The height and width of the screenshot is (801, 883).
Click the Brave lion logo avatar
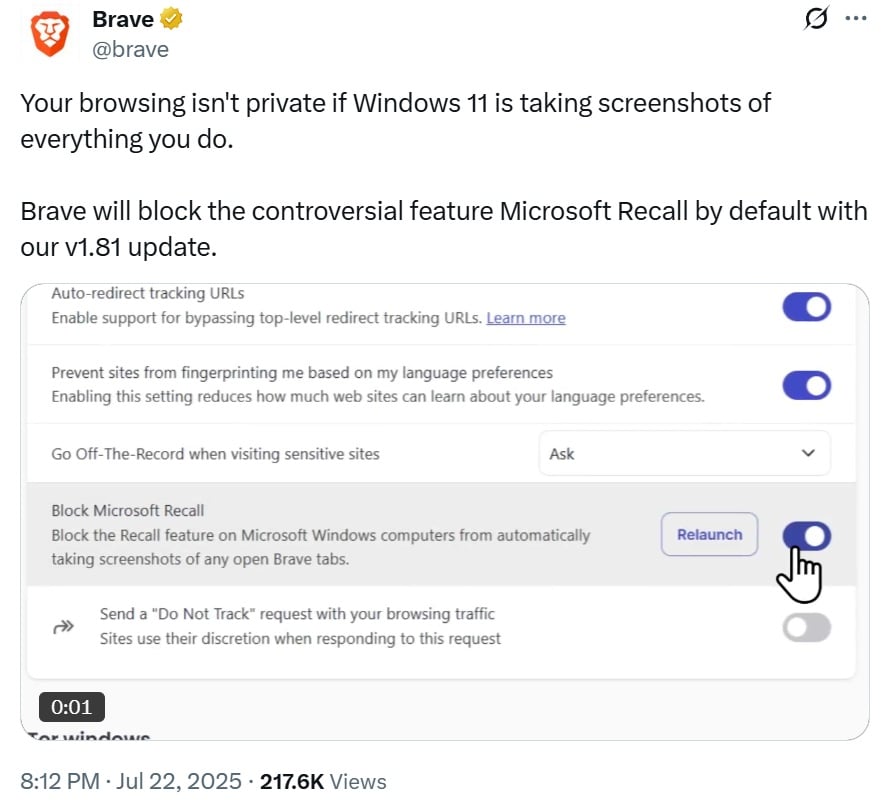(x=50, y=34)
